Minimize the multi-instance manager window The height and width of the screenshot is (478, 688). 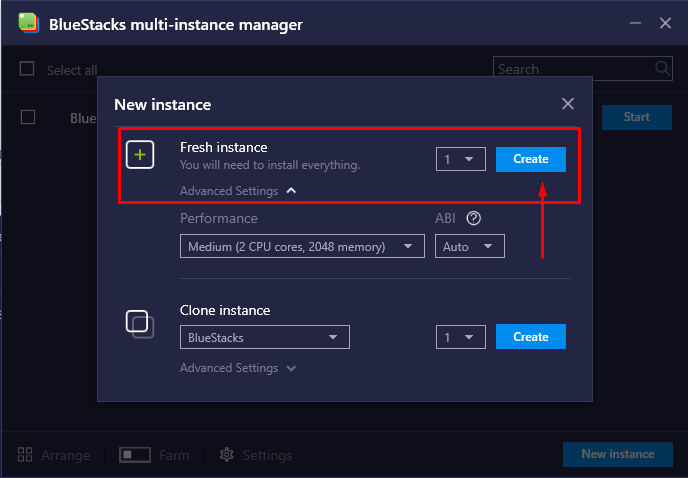coord(635,23)
